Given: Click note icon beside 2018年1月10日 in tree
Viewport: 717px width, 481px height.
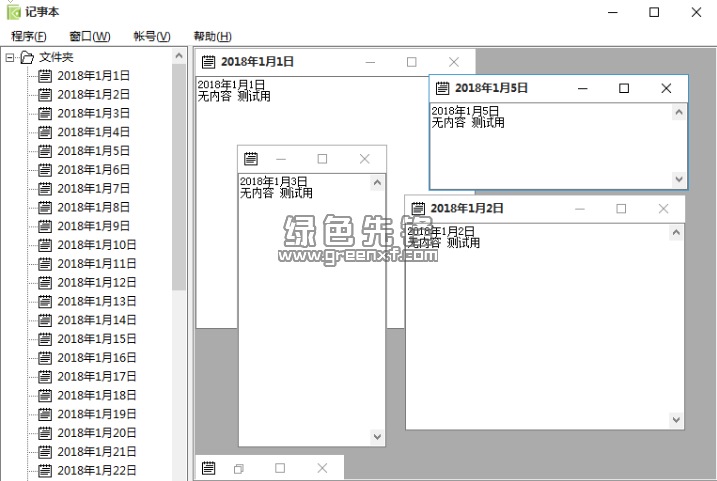Looking at the screenshot, I should (45, 245).
